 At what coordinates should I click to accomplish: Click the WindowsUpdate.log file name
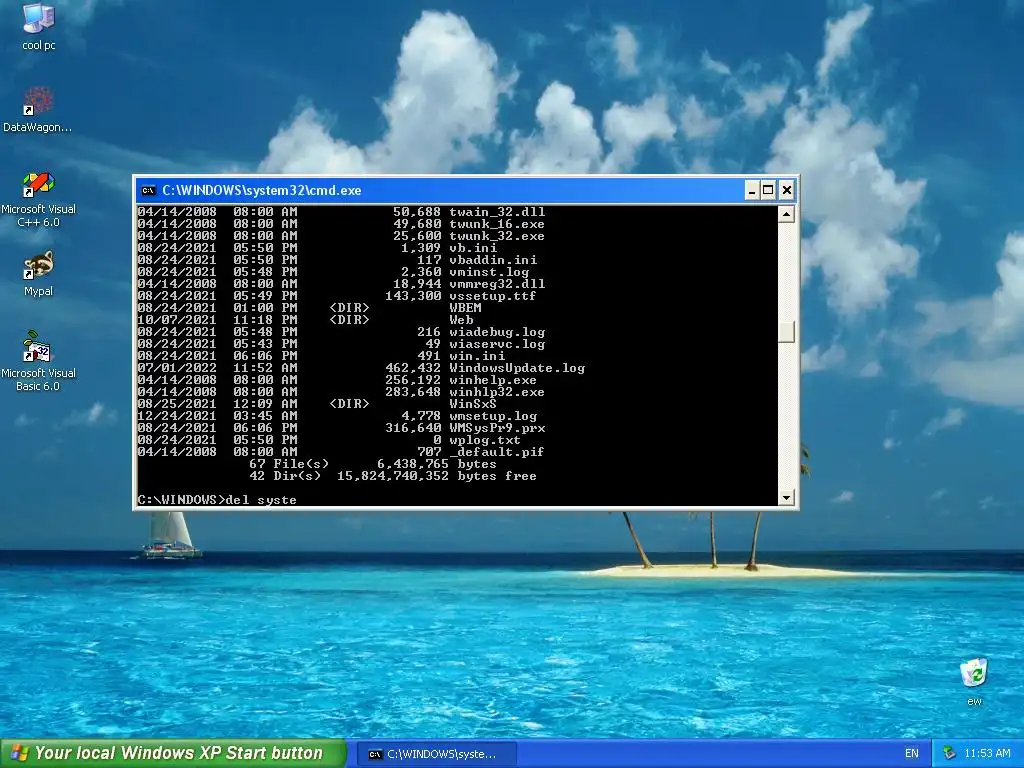click(517, 368)
